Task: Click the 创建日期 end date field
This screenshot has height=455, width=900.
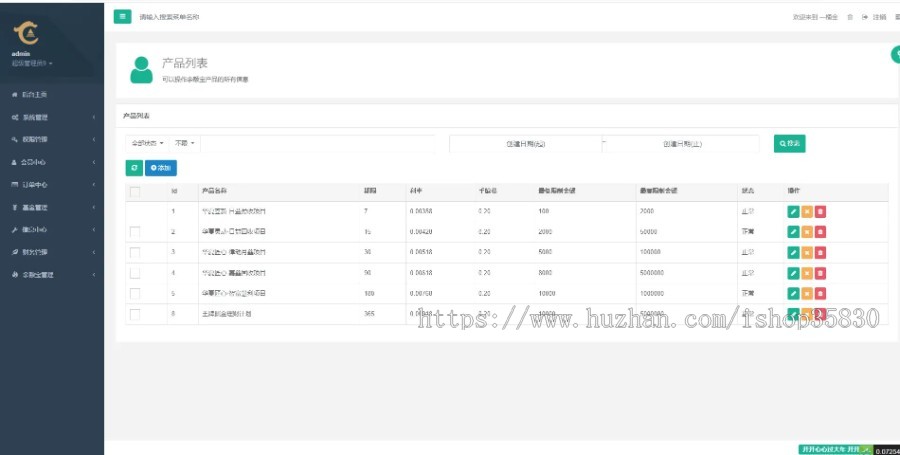Action: point(682,144)
